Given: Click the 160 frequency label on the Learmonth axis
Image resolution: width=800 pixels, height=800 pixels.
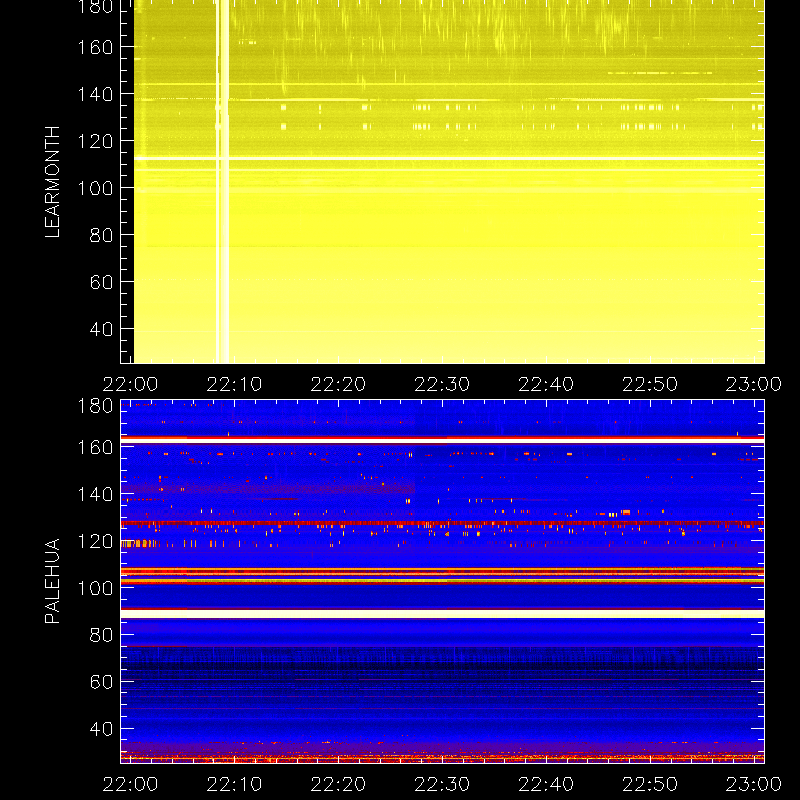Looking at the screenshot, I should (95, 47).
